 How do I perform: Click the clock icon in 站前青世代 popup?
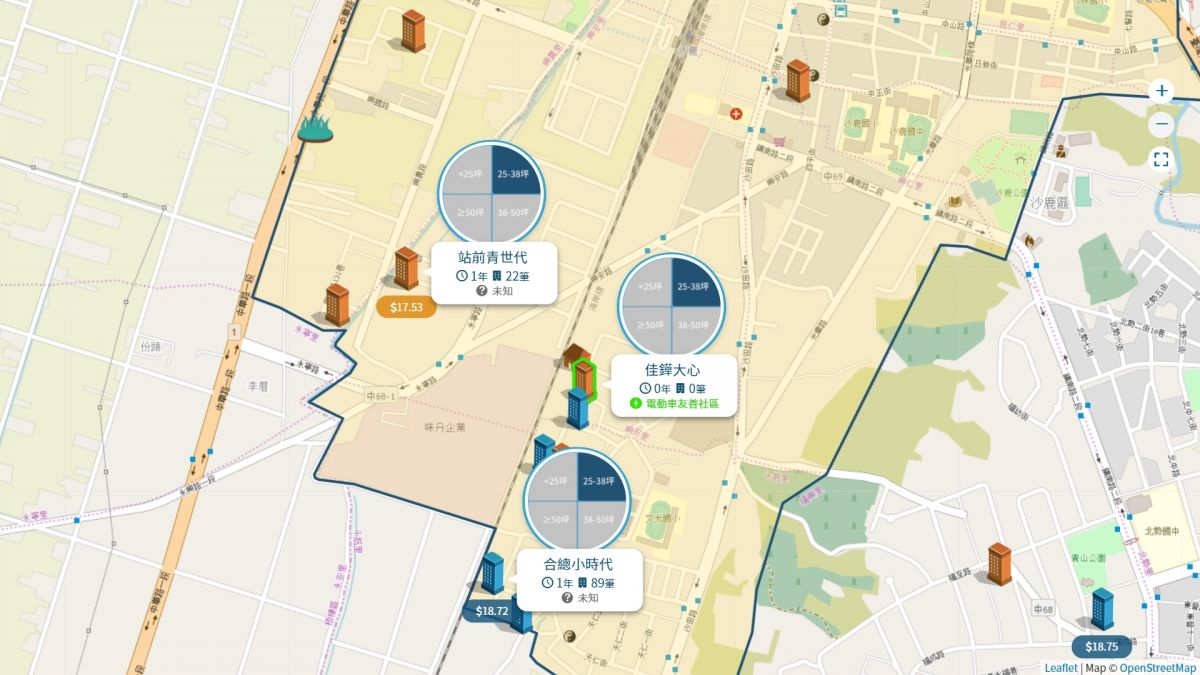click(x=462, y=276)
